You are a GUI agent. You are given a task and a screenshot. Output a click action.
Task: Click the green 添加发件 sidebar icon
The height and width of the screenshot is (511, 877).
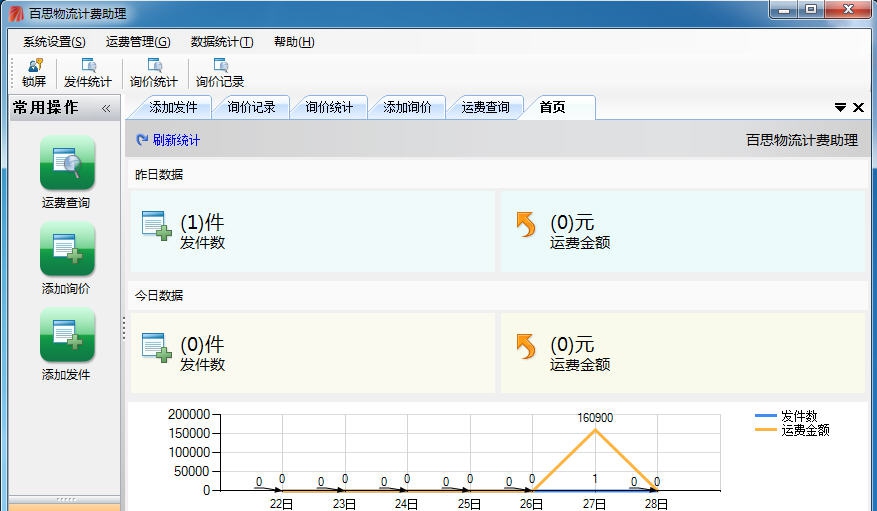click(x=67, y=335)
